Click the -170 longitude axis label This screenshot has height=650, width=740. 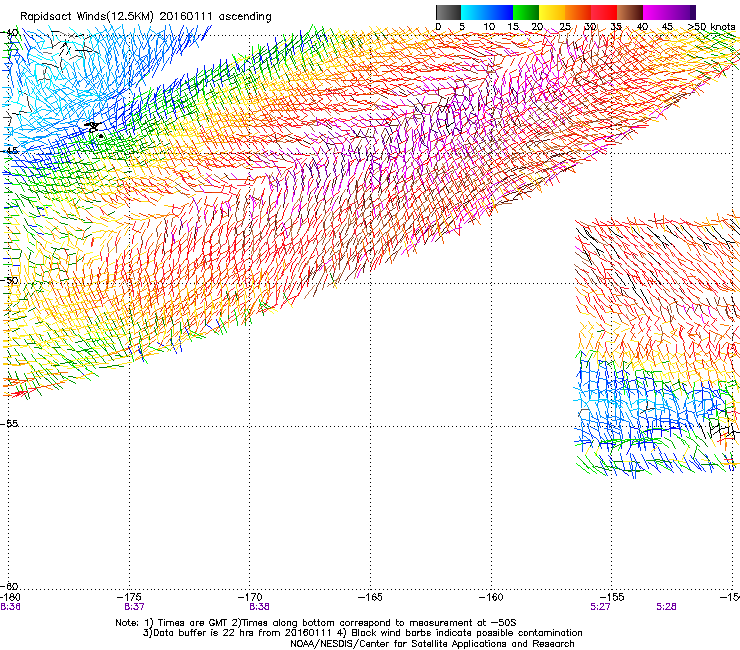(250, 597)
